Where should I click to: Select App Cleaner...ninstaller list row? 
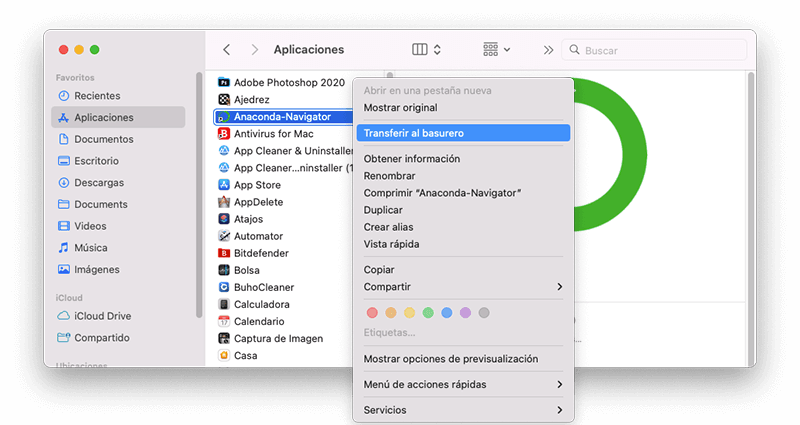[285, 168]
